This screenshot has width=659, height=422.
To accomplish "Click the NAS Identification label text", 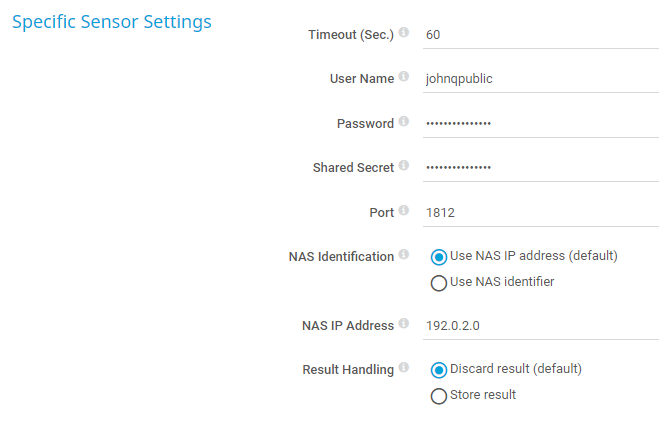I will [x=341, y=257].
